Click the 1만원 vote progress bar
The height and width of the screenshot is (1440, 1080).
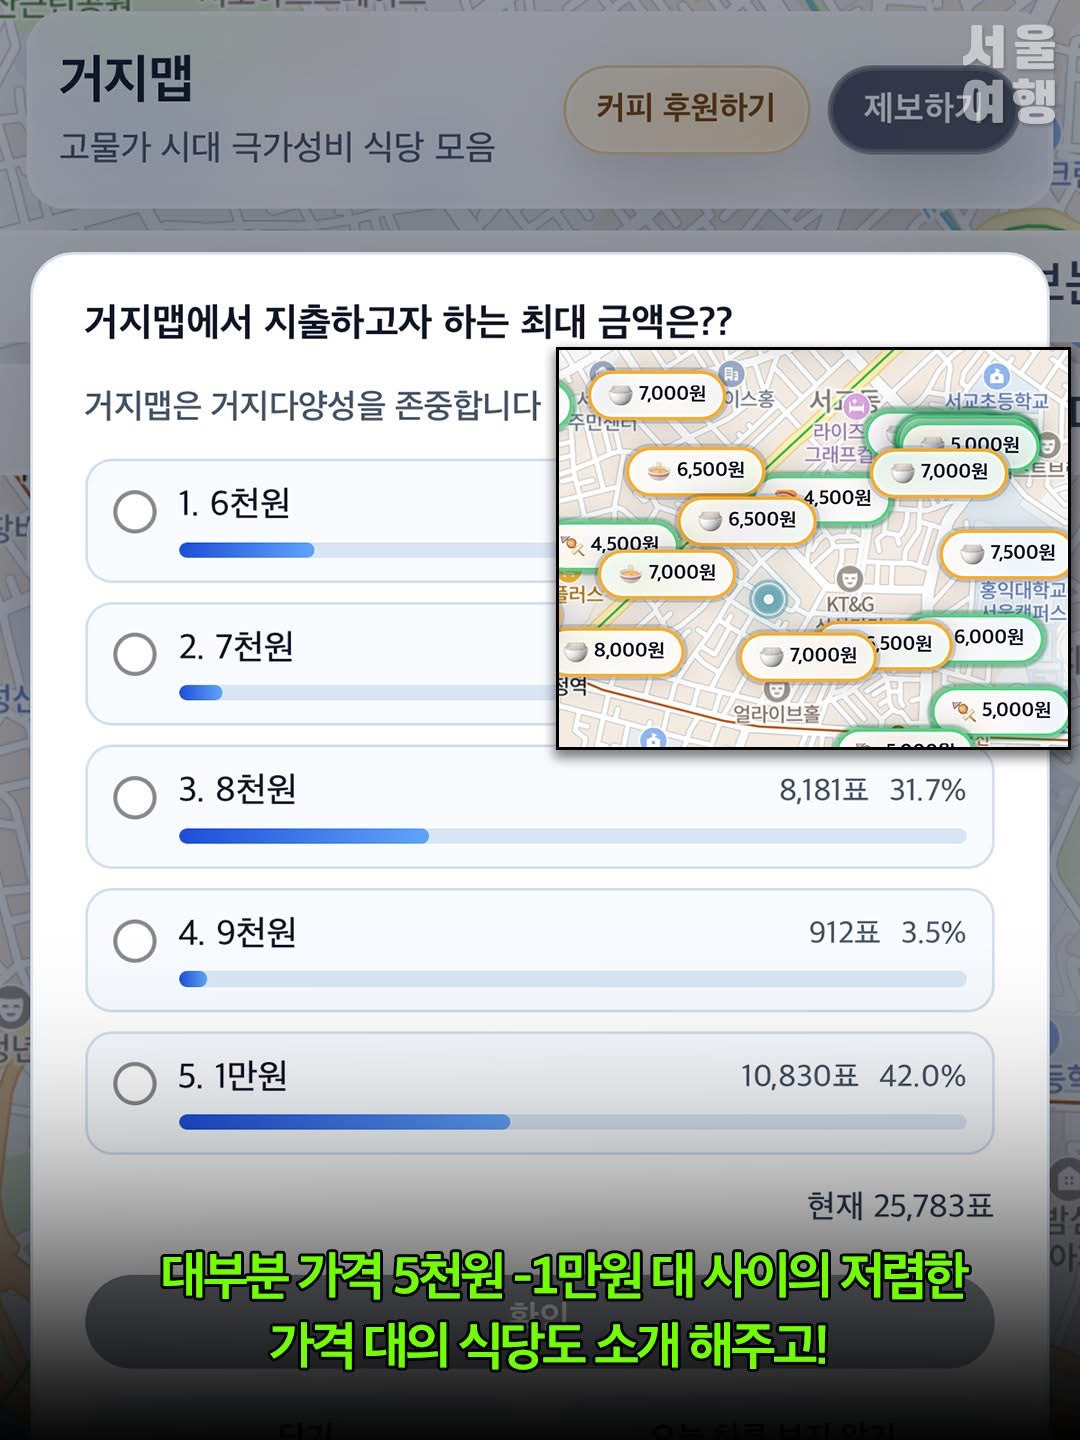coord(572,1122)
